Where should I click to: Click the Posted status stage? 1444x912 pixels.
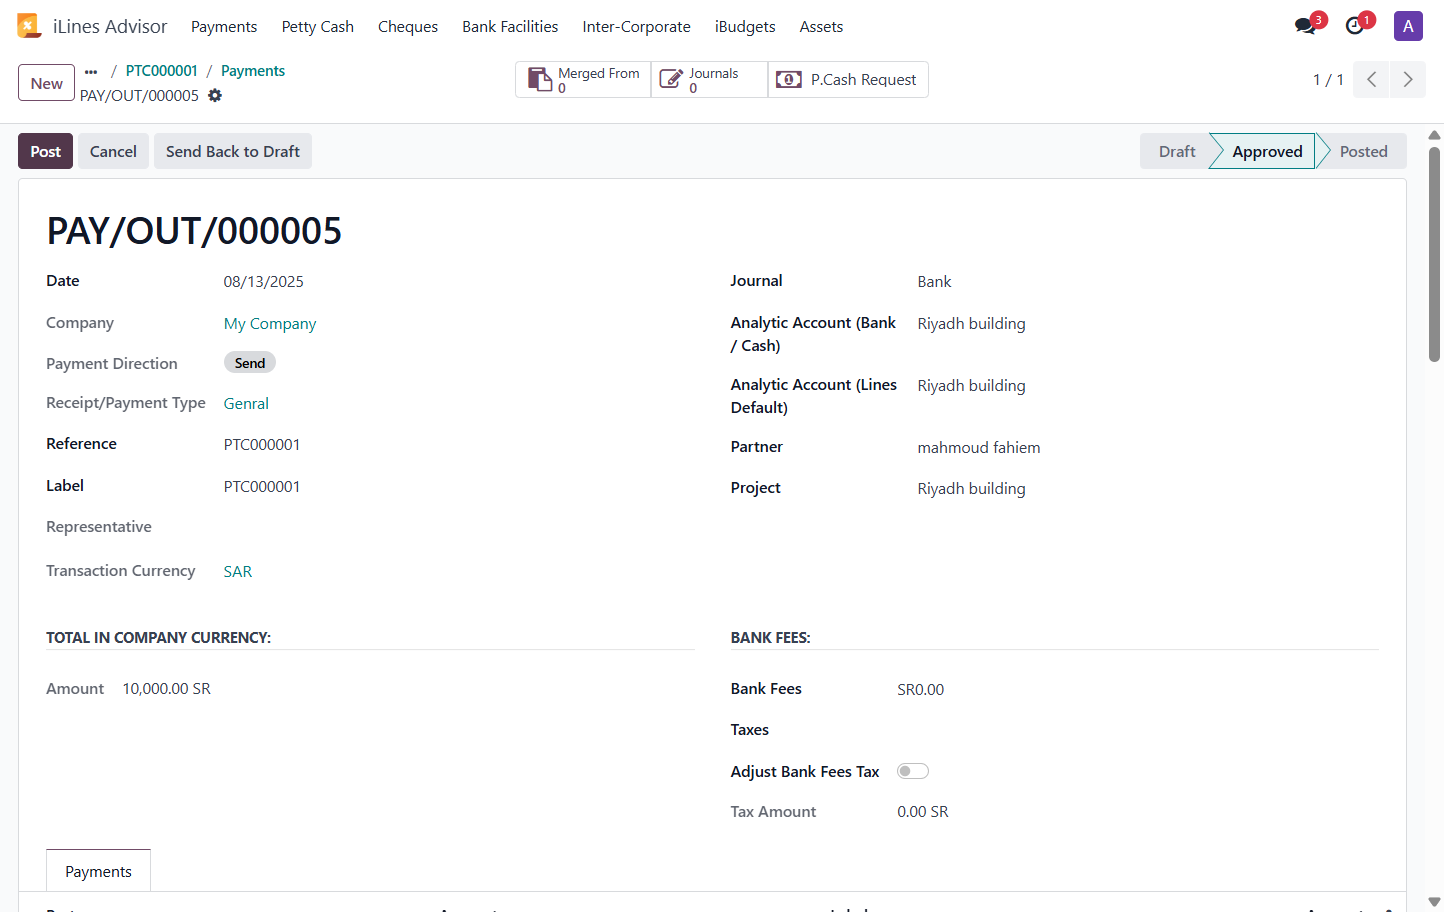[1363, 151]
